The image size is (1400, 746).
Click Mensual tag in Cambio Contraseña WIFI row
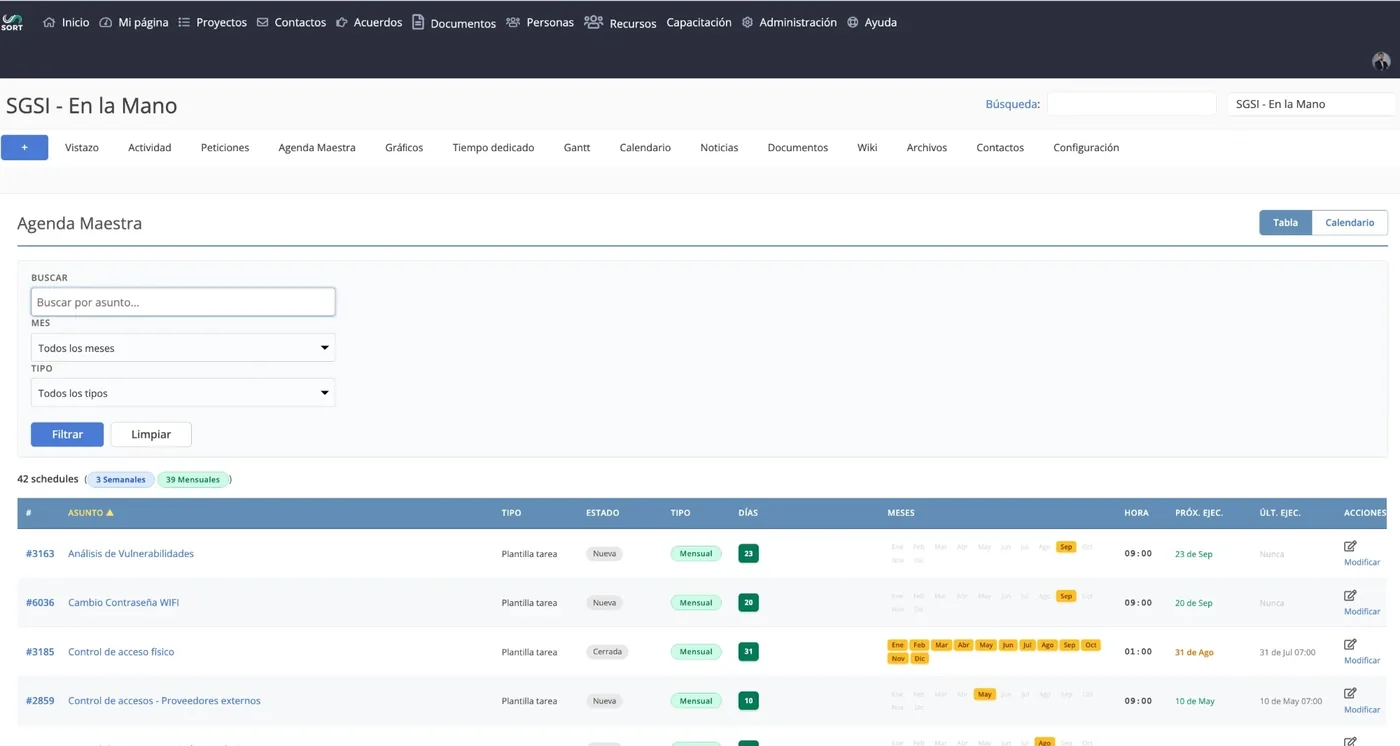696,602
